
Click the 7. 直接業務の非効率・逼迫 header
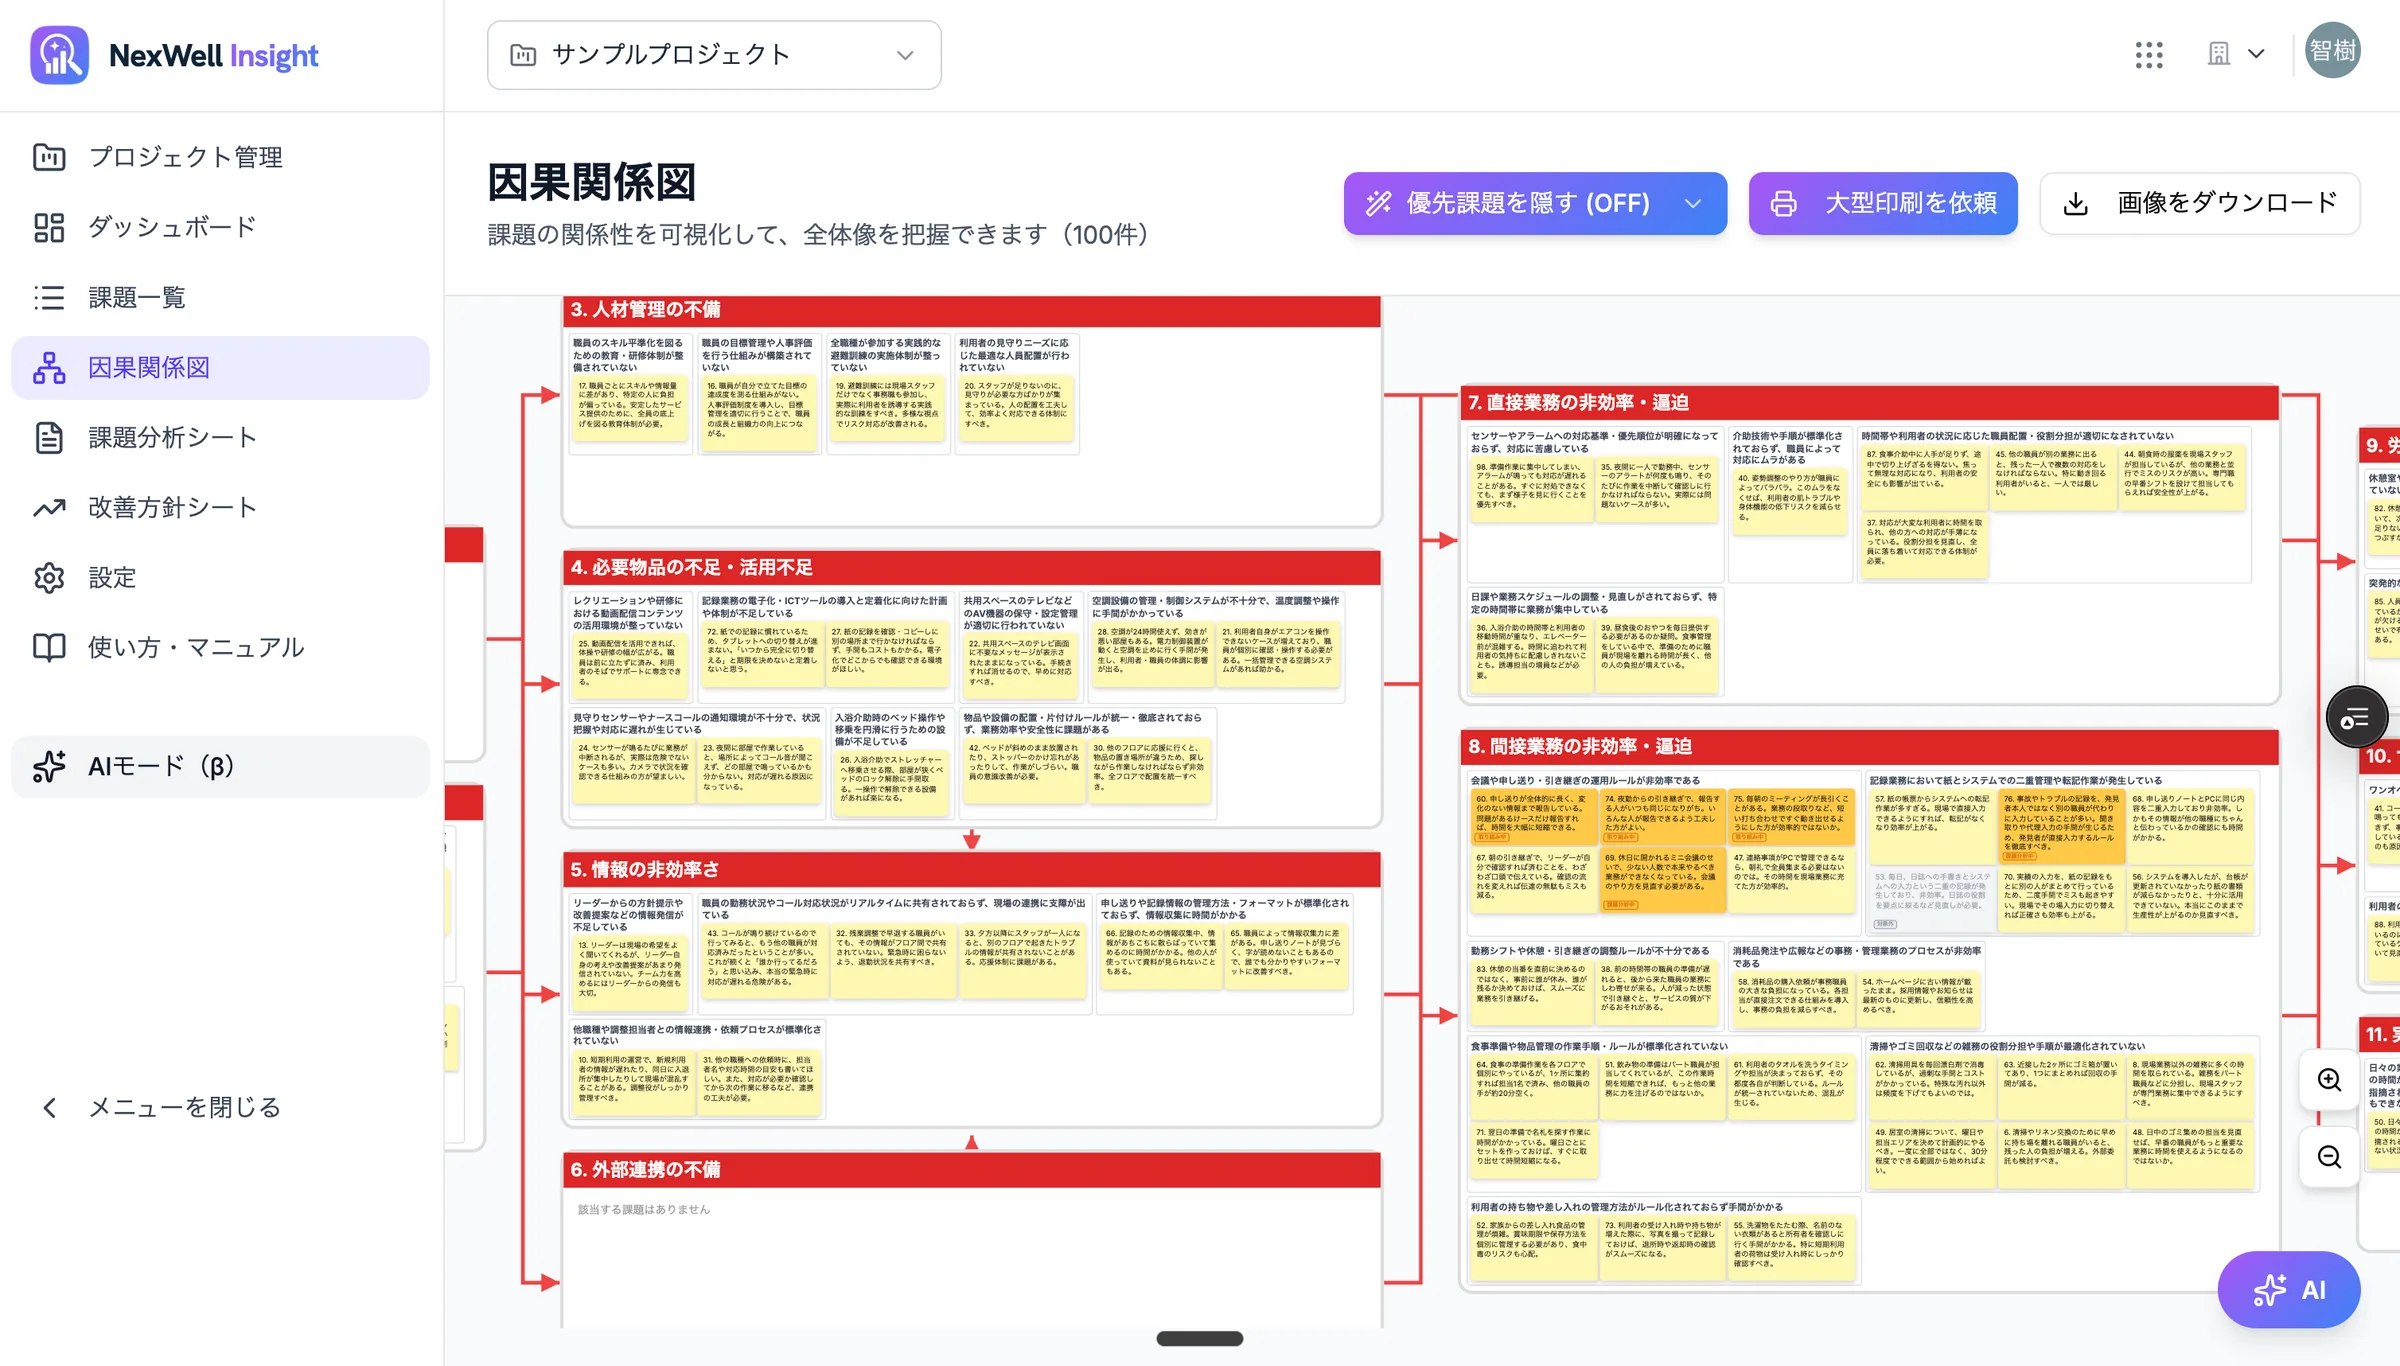pos(1869,403)
